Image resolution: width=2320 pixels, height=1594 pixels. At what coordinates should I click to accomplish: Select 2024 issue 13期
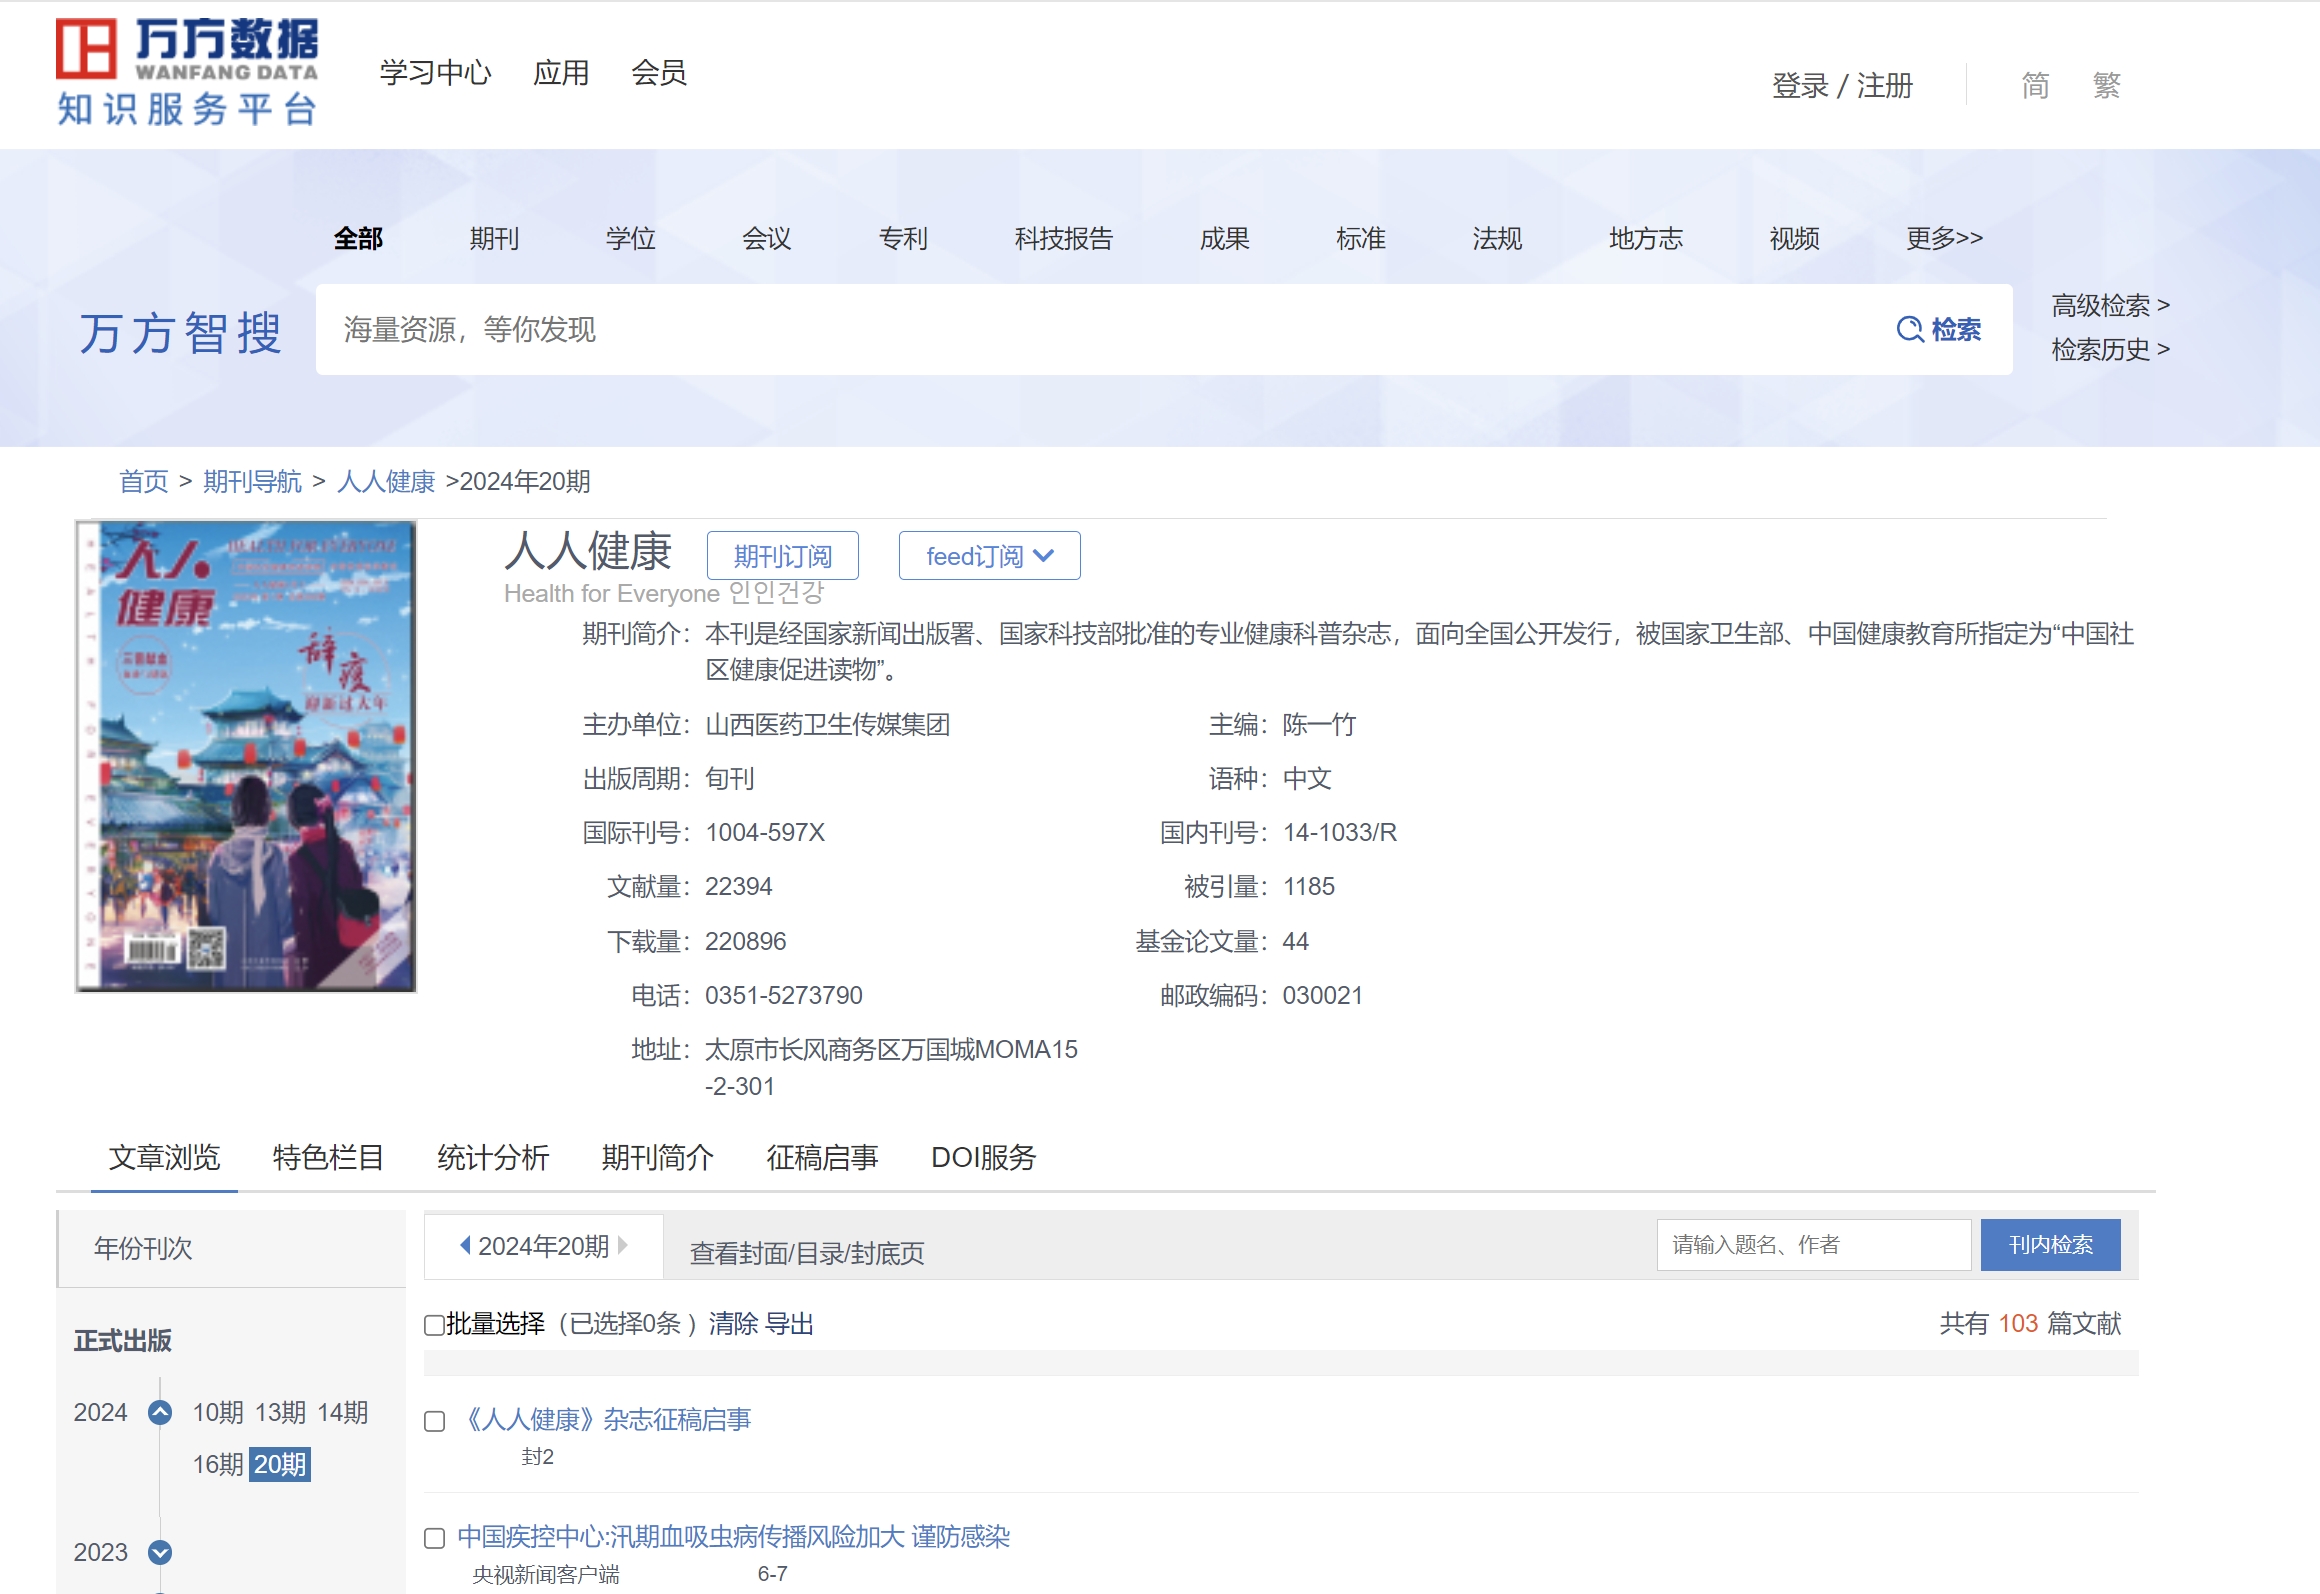280,1412
